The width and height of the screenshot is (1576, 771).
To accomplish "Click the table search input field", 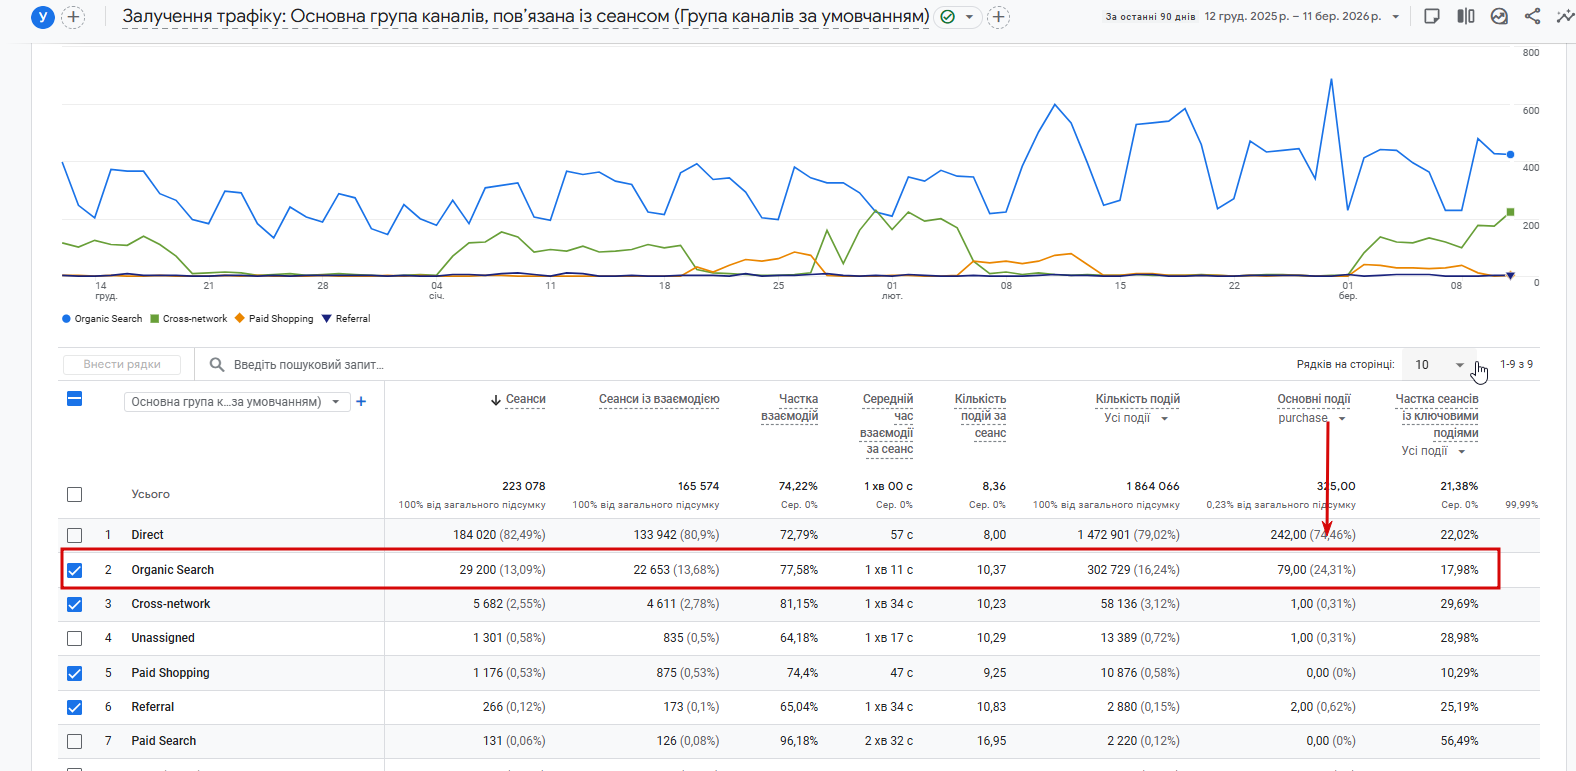I will click(308, 365).
